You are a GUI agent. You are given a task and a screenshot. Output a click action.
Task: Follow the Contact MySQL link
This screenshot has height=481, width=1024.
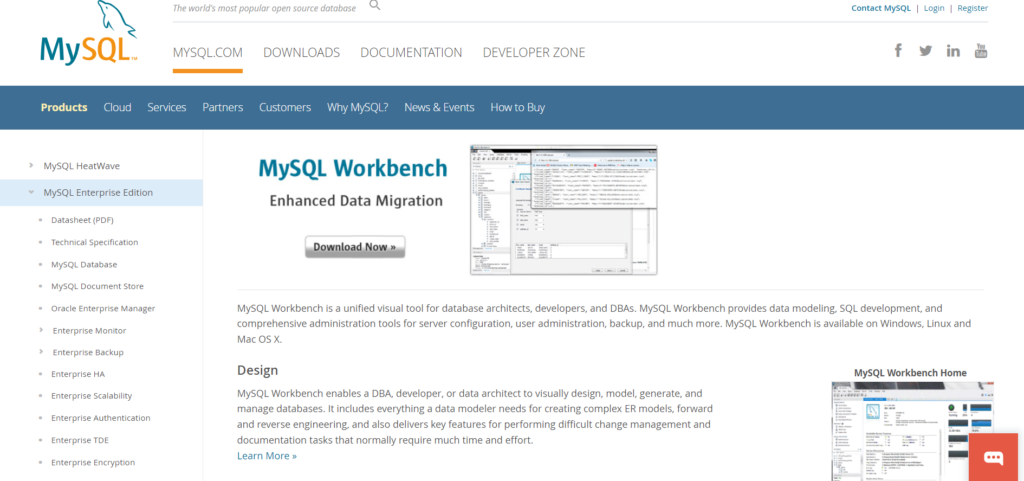click(x=881, y=8)
